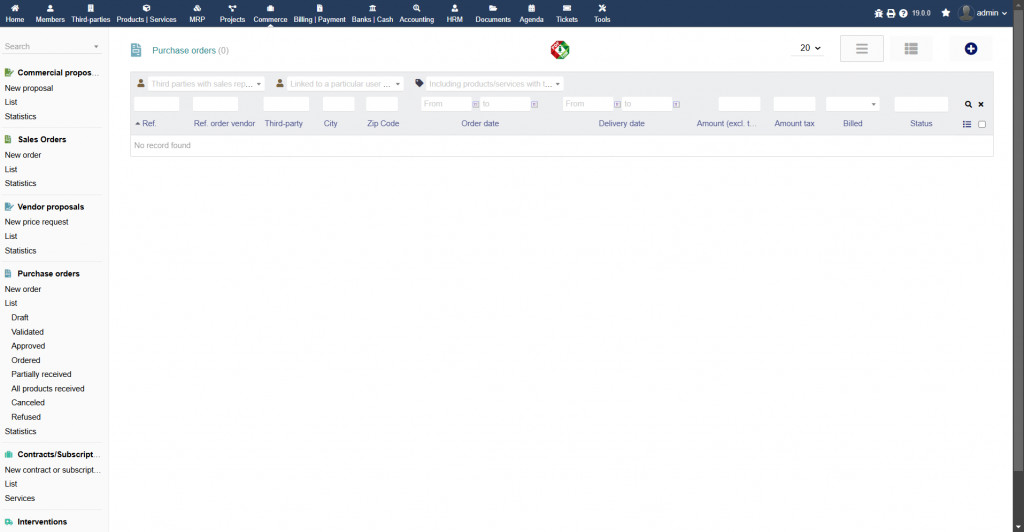Image resolution: width=1024 pixels, height=532 pixels.
Task: Open the Accounting module icon
Action: click(x=416, y=8)
